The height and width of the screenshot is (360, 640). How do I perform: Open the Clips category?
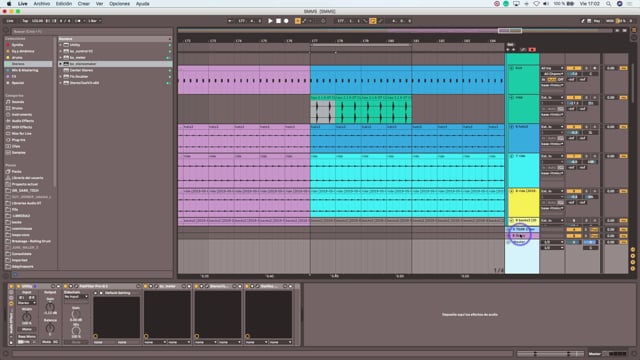[x=16, y=146]
